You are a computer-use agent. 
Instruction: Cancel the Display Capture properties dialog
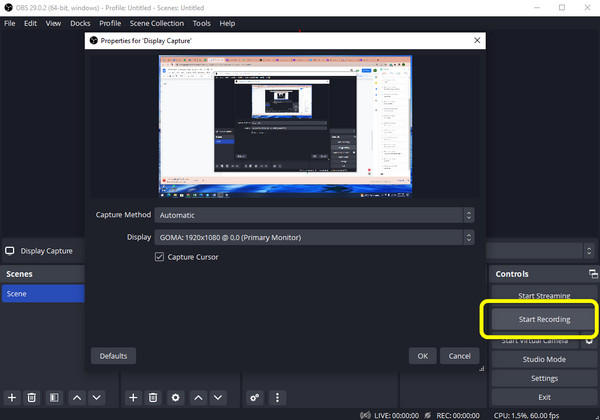(x=460, y=356)
